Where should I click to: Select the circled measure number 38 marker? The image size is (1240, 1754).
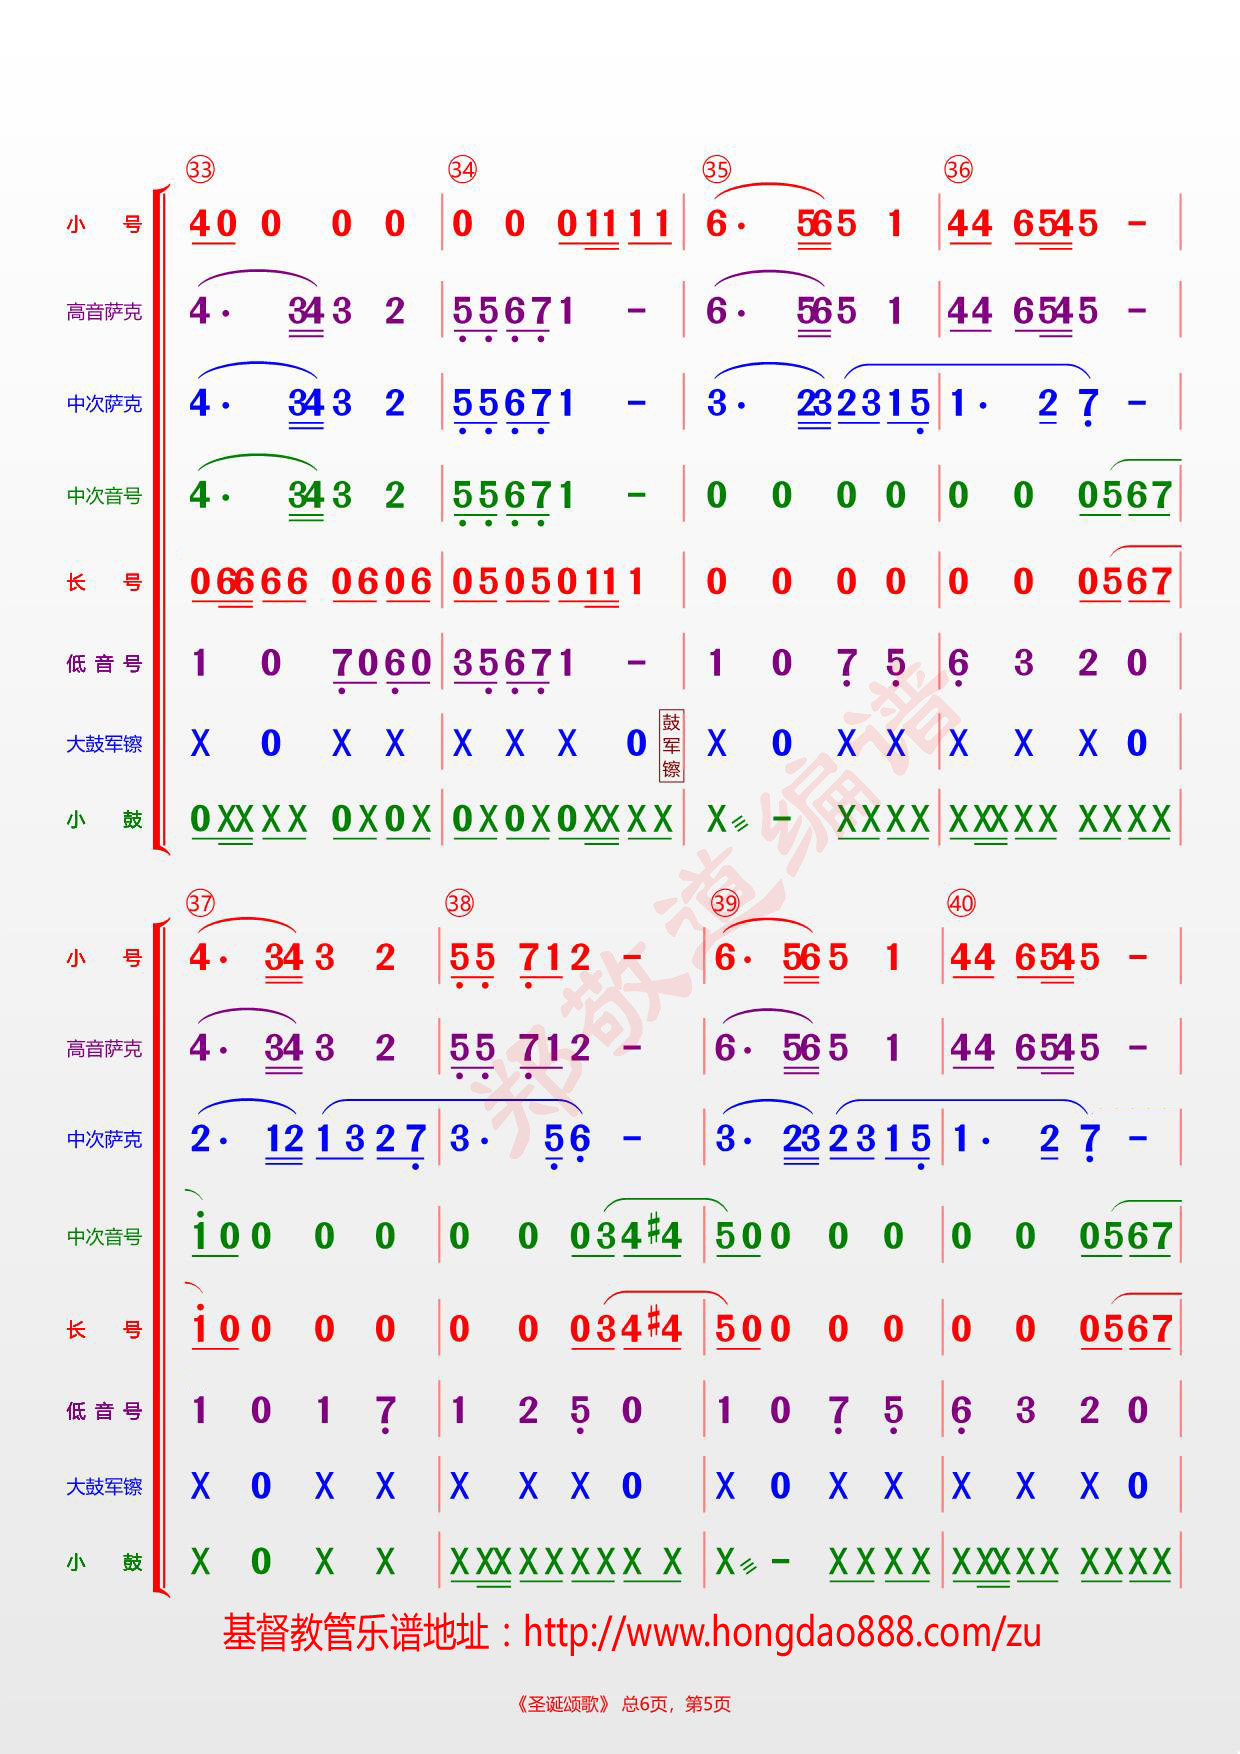(x=459, y=903)
